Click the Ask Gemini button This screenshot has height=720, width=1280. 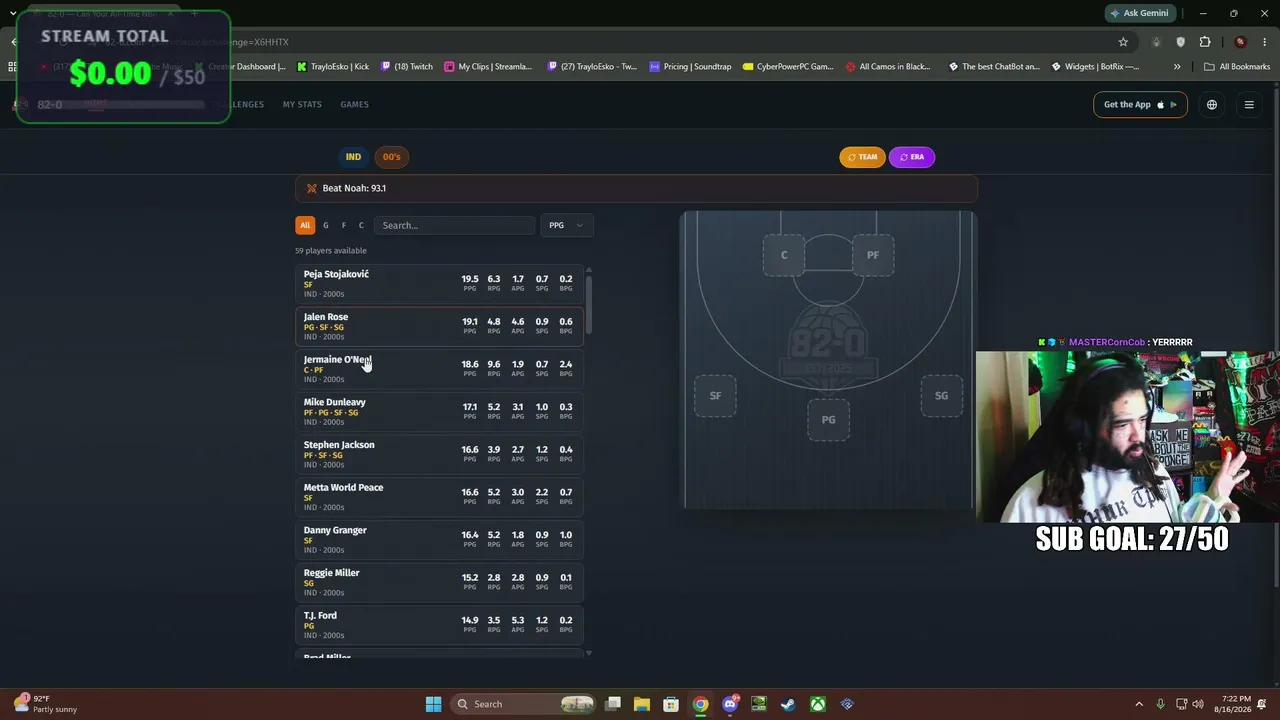pos(1138,13)
